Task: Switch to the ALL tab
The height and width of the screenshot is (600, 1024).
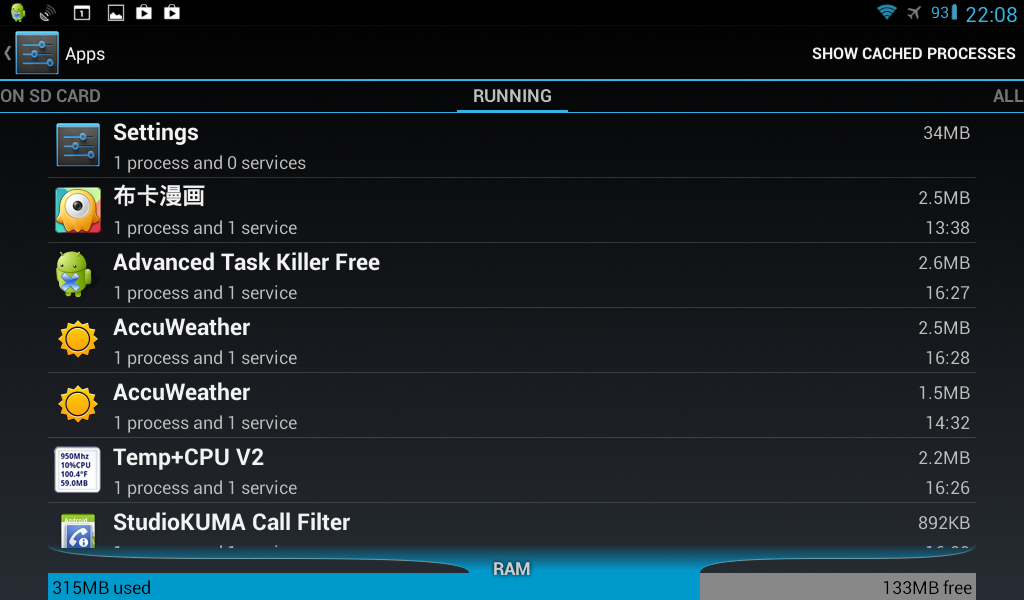Action: [x=1008, y=96]
